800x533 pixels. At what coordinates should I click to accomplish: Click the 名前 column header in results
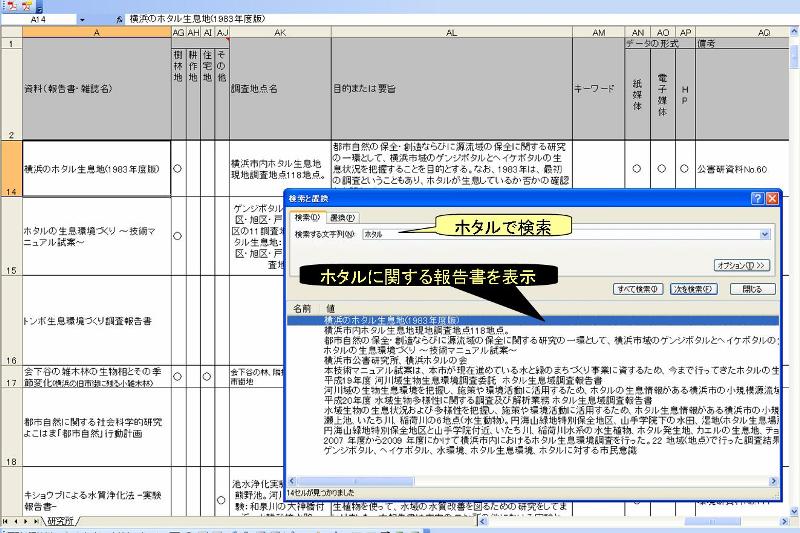pos(303,308)
